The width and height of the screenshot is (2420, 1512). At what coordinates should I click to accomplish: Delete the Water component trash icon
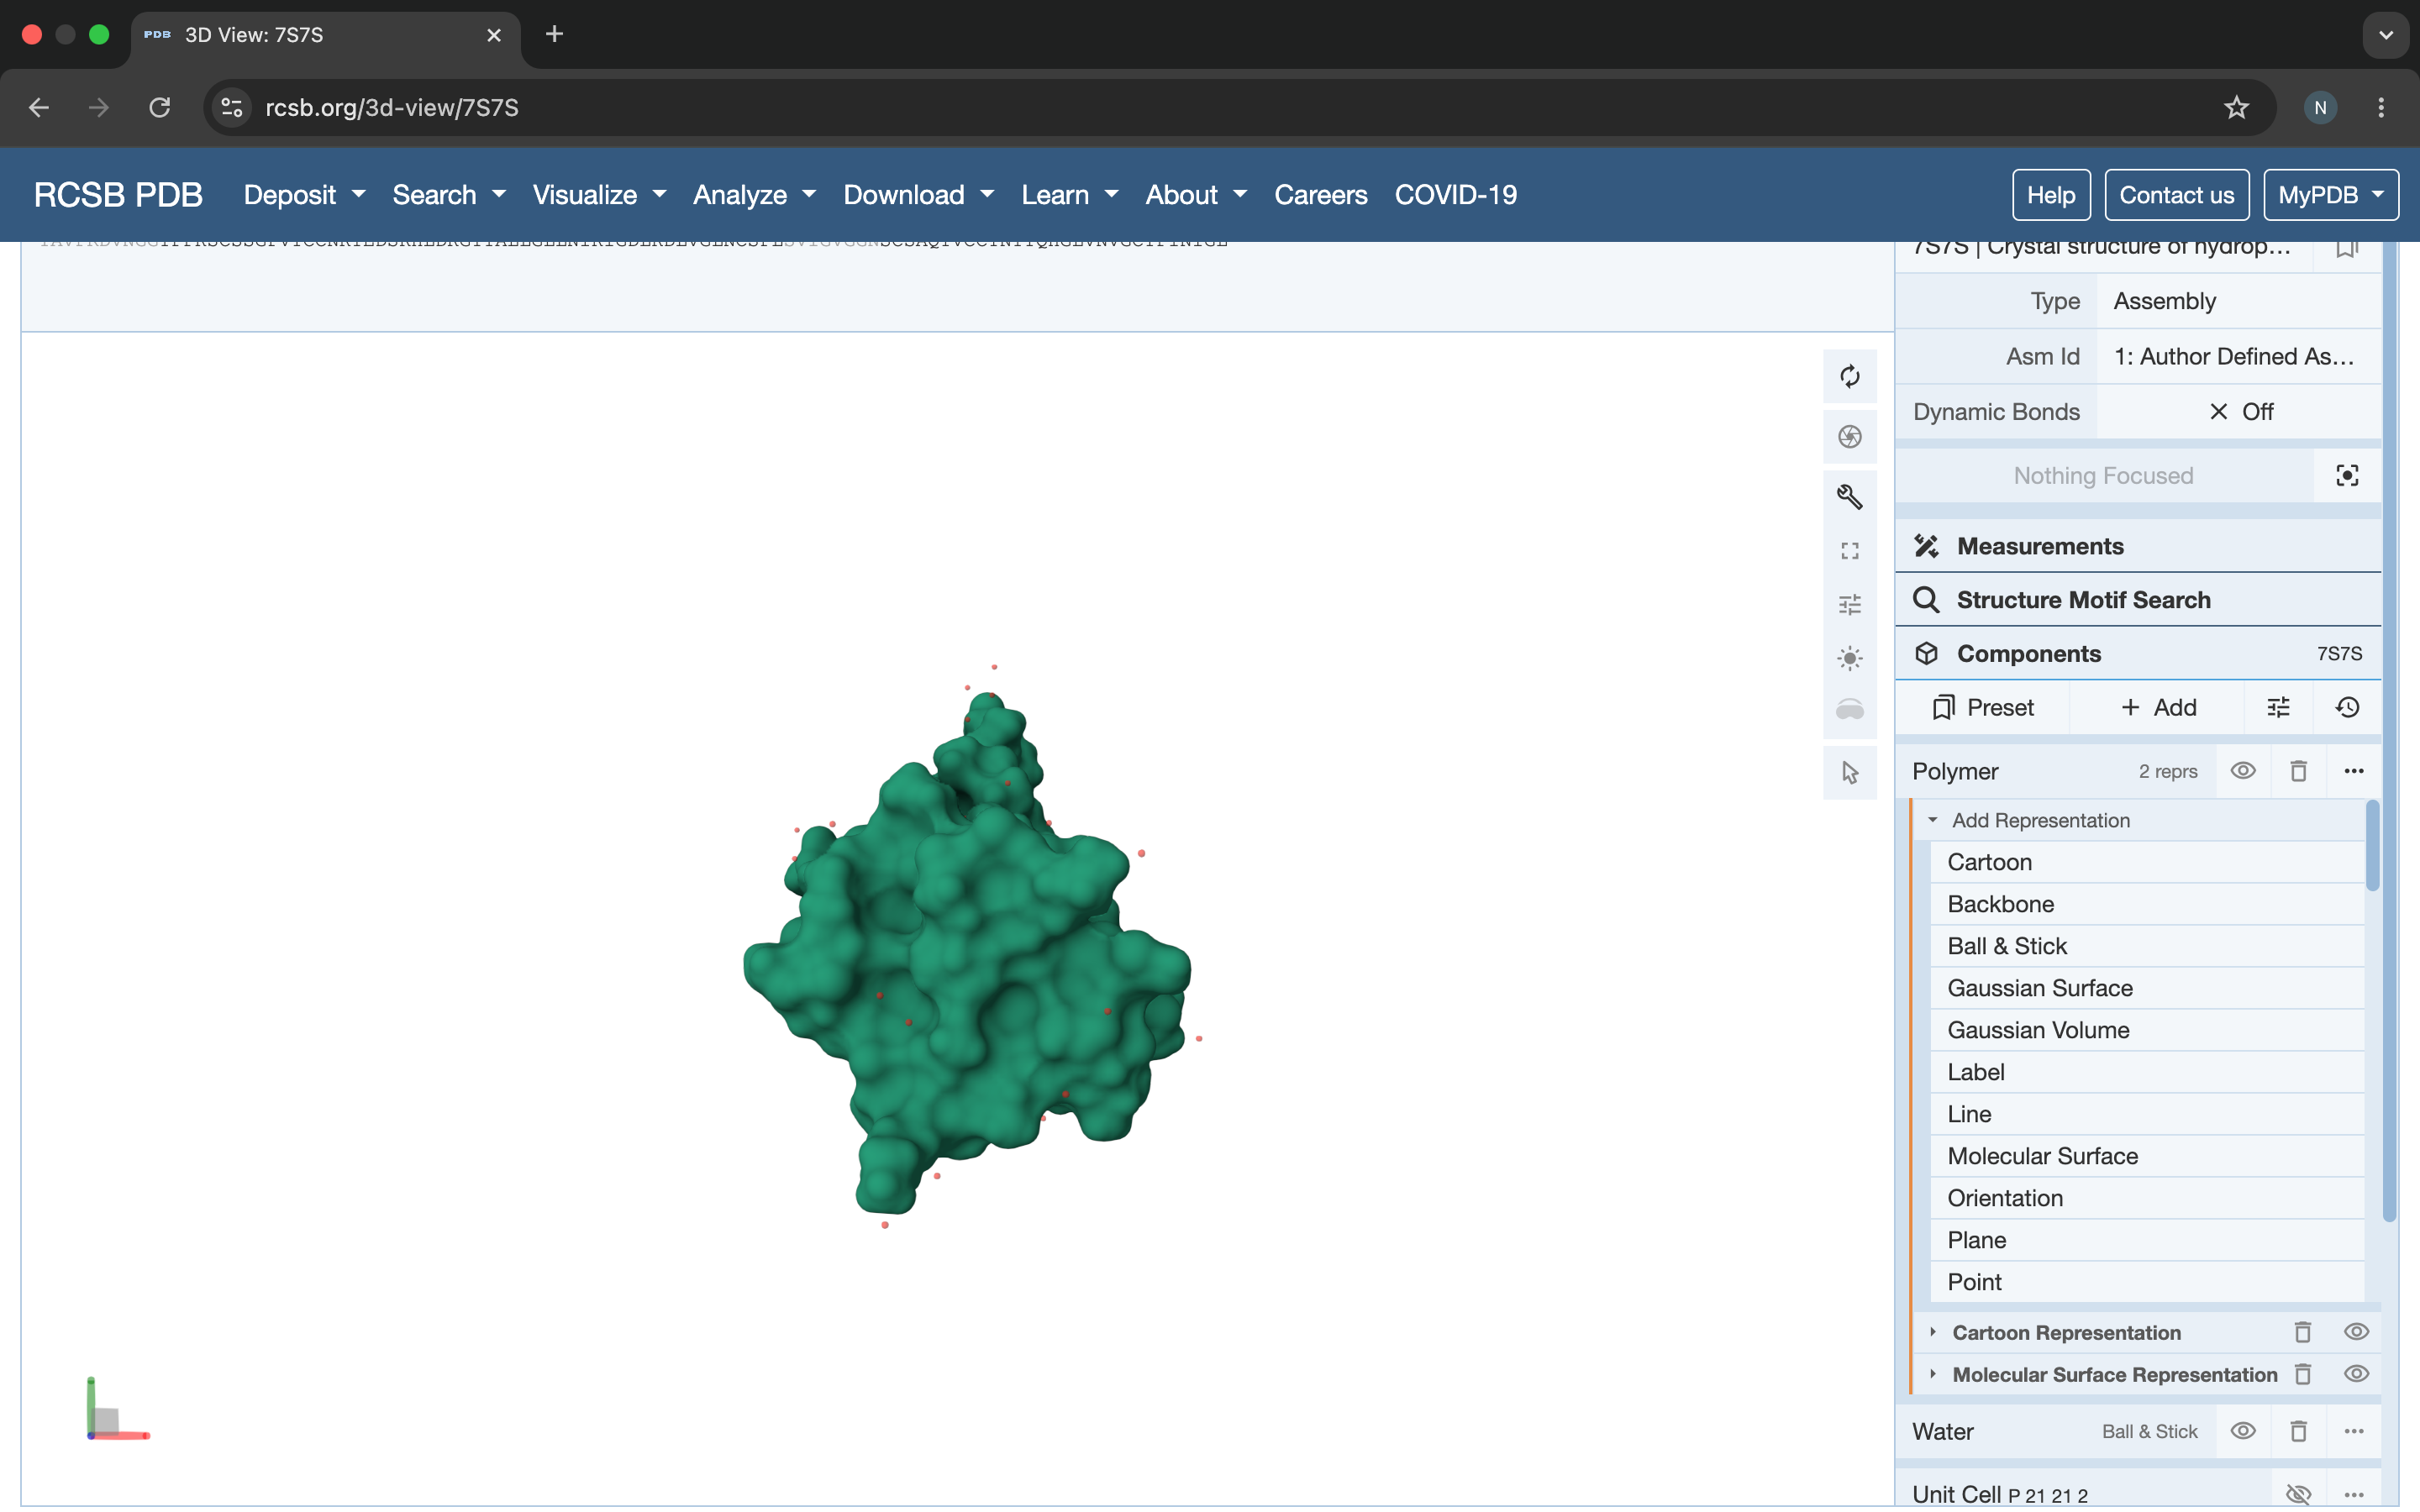(x=2298, y=1431)
